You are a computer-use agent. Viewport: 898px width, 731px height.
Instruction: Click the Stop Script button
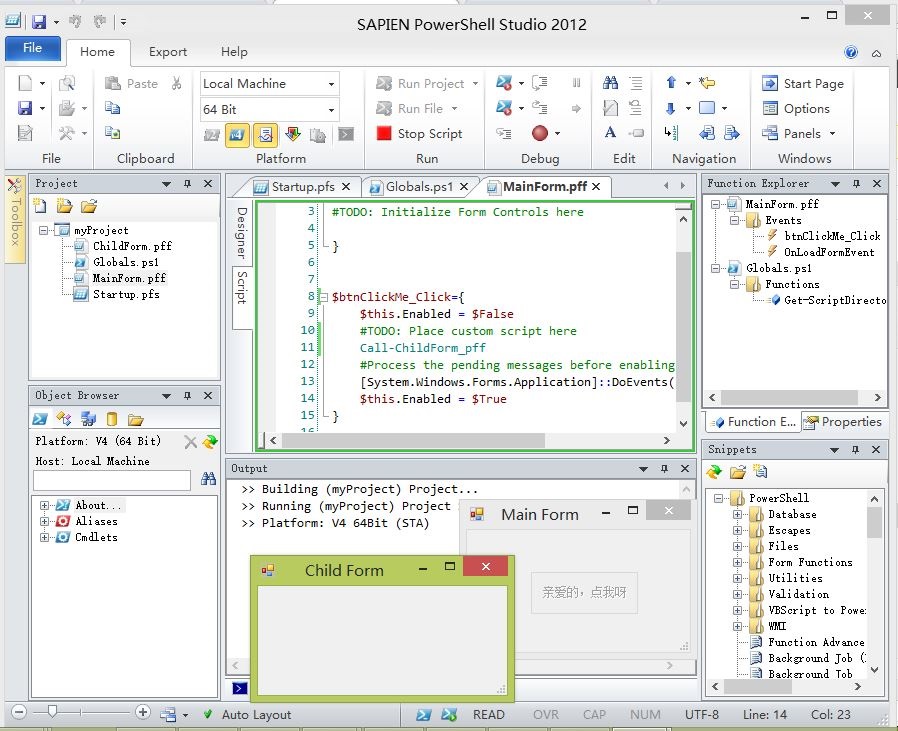pyautogui.click(x=420, y=133)
